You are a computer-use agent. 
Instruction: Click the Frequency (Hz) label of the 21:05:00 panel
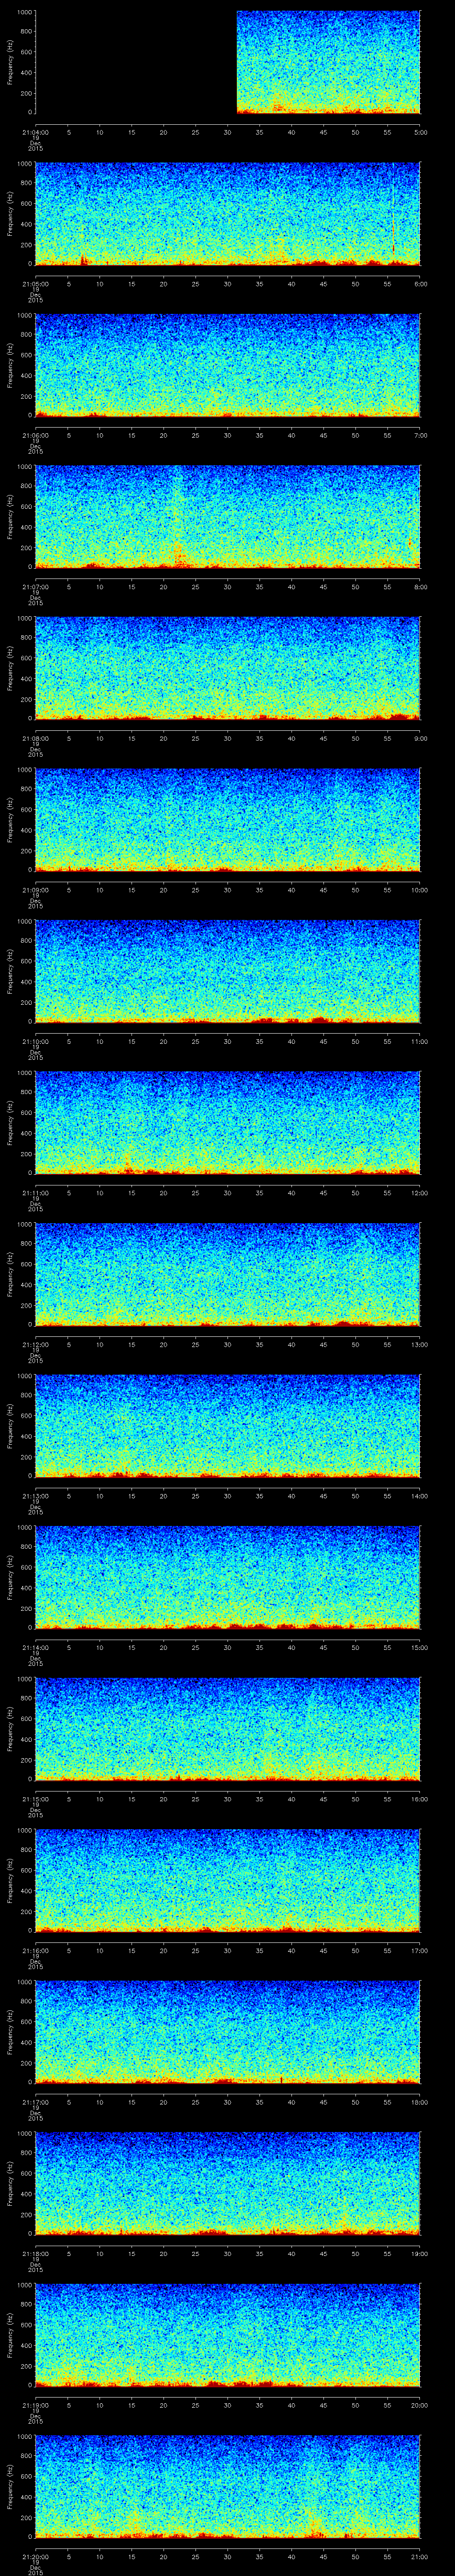click(10, 214)
